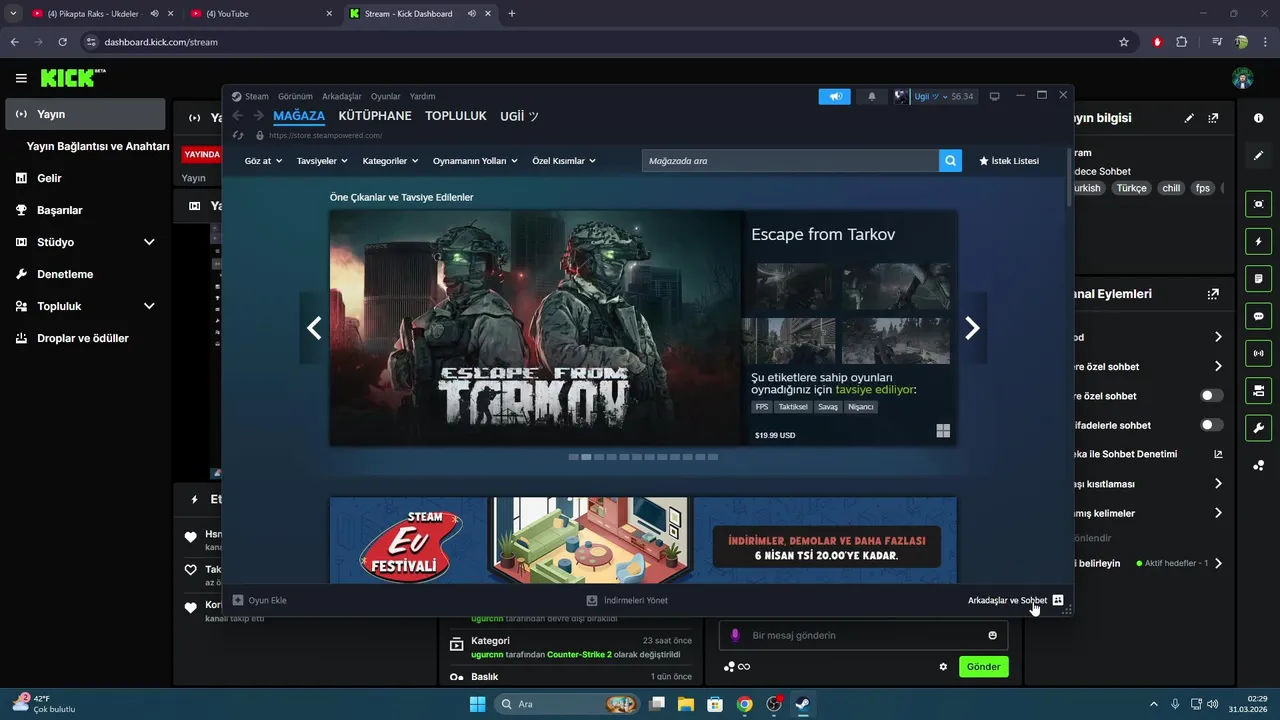This screenshot has width=1280, height=720.
Task: Click pencil icon in Kick right rail
Action: tap(1258, 156)
